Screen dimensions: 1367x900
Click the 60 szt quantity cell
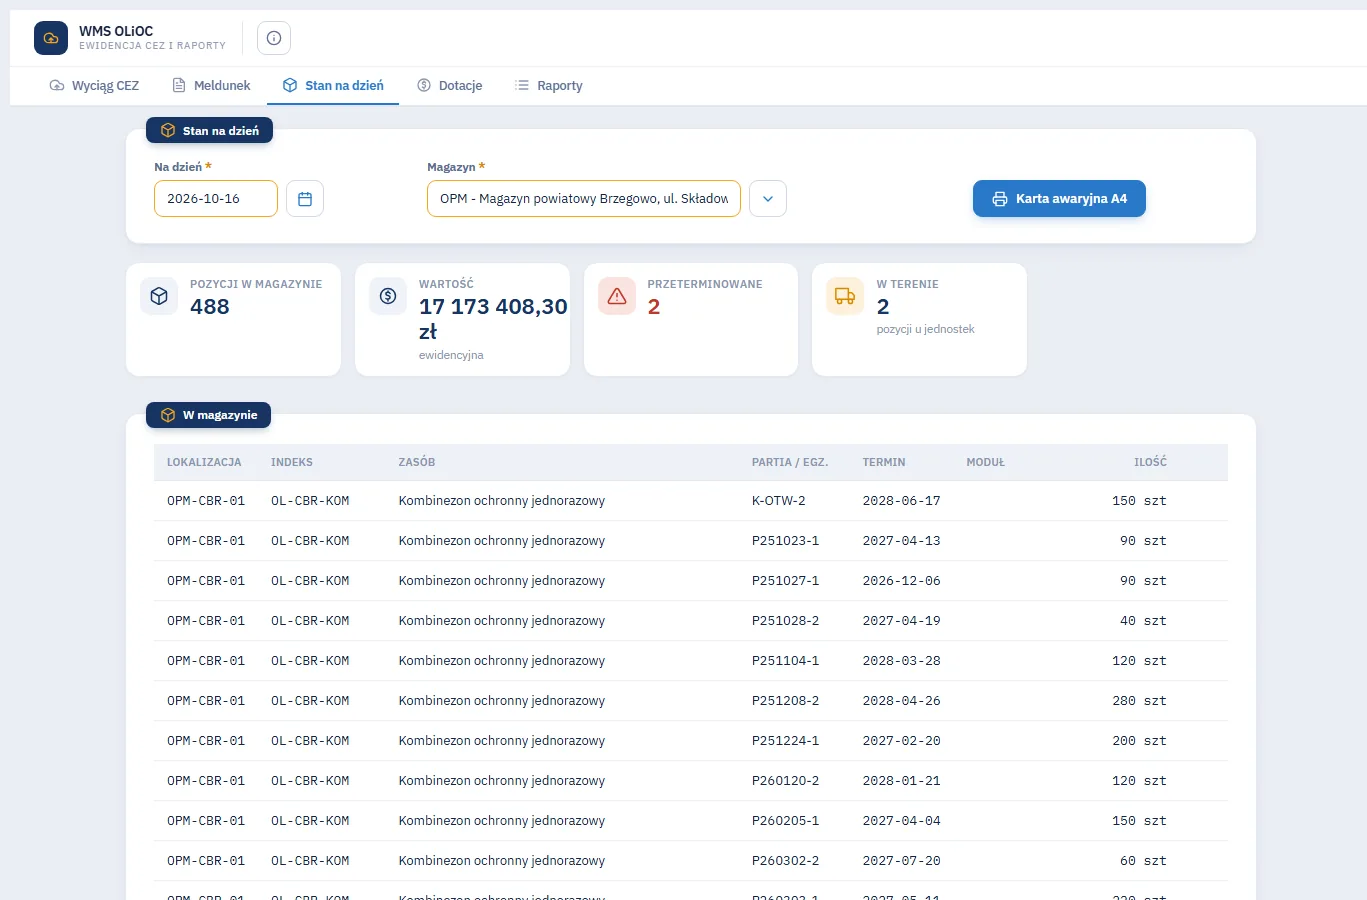[1143, 861]
